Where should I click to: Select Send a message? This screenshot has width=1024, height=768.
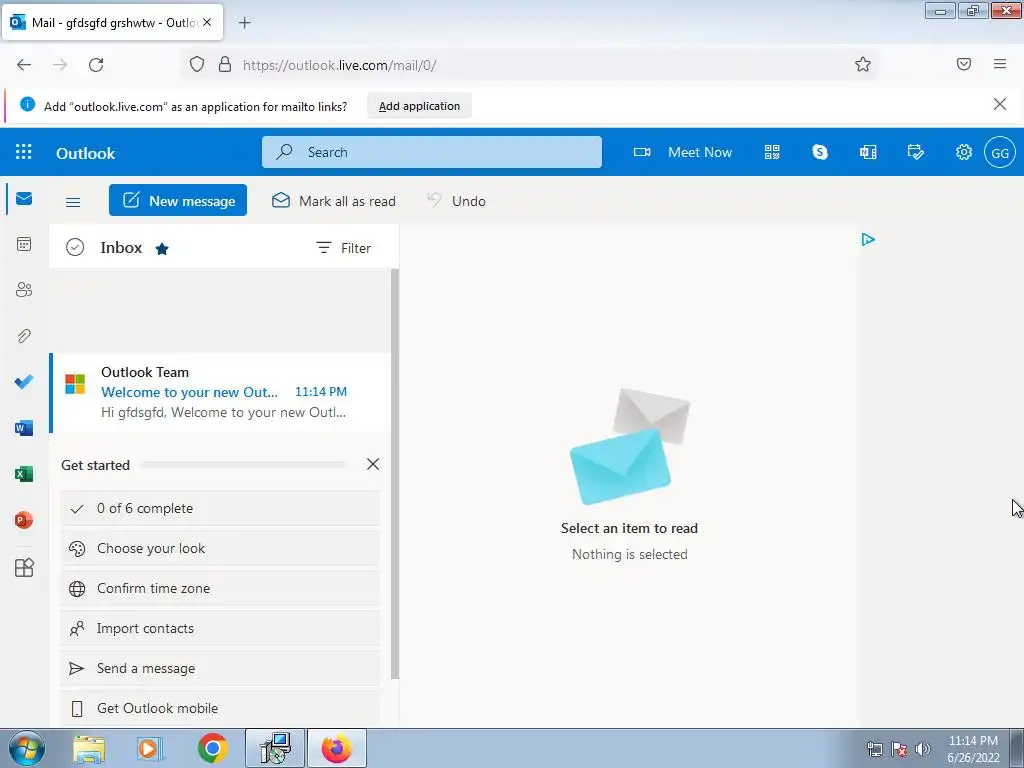tap(220, 668)
